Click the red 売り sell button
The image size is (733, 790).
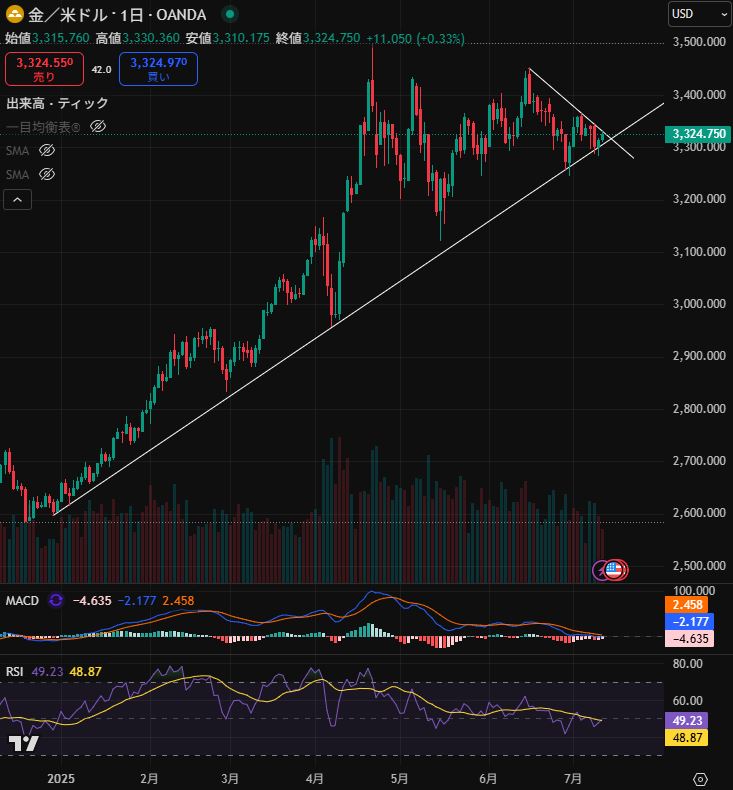click(44, 69)
